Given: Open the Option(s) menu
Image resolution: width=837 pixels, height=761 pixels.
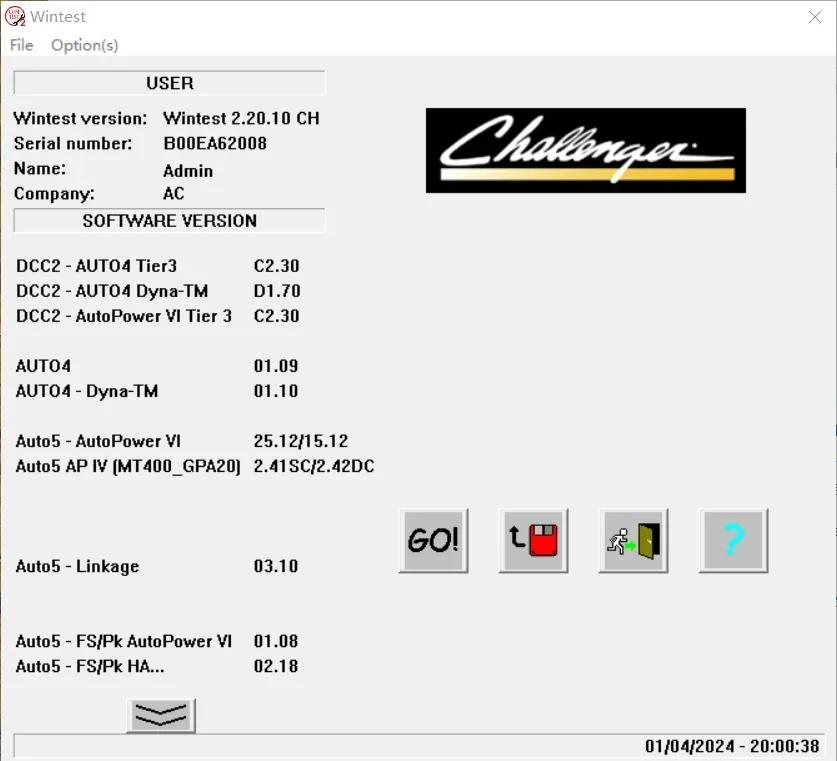Looking at the screenshot, I should tap(84, 45).
